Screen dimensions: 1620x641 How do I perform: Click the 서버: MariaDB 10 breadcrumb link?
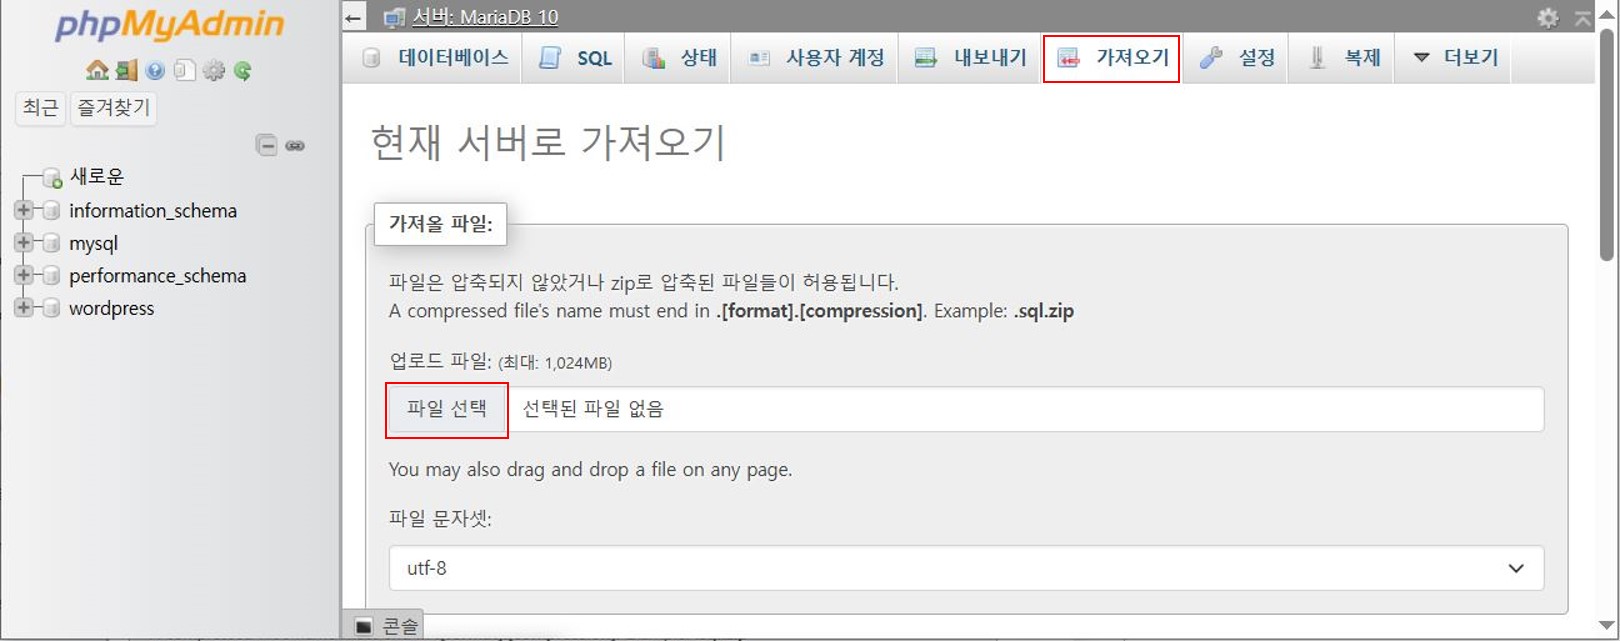pyautogui.click(x=485, y=17)
